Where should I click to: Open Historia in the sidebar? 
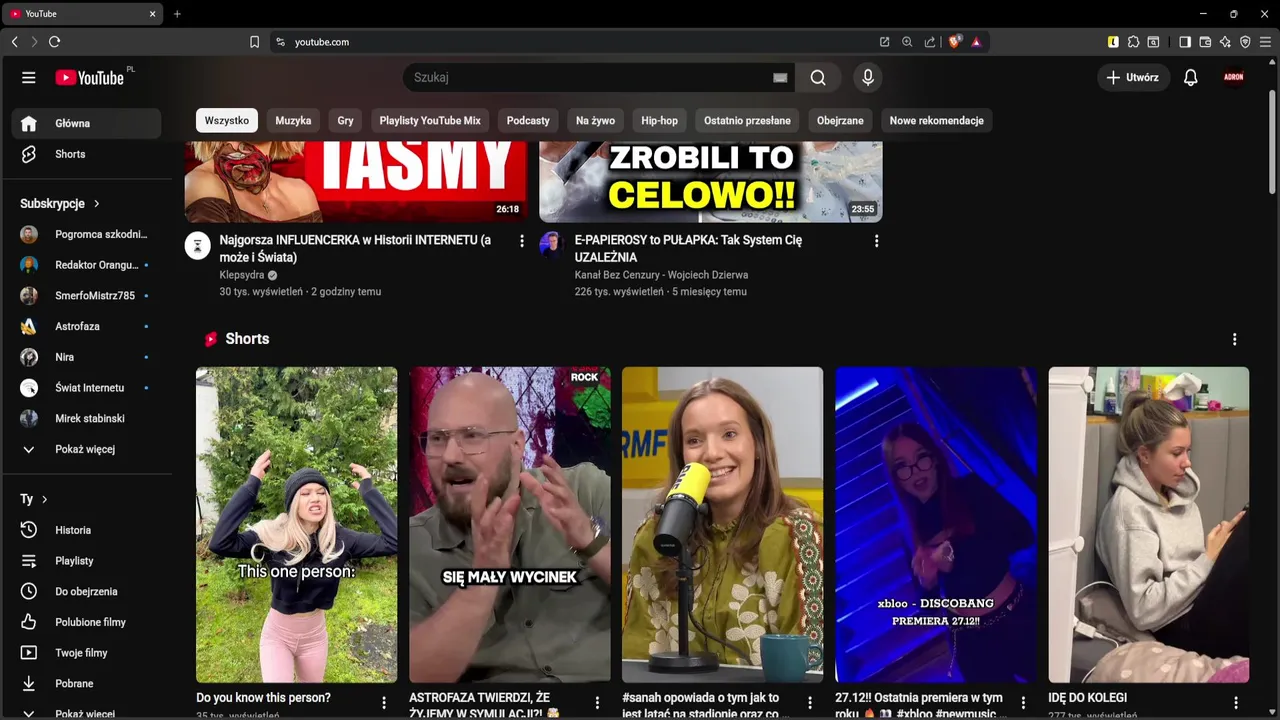tap(86, 530)
